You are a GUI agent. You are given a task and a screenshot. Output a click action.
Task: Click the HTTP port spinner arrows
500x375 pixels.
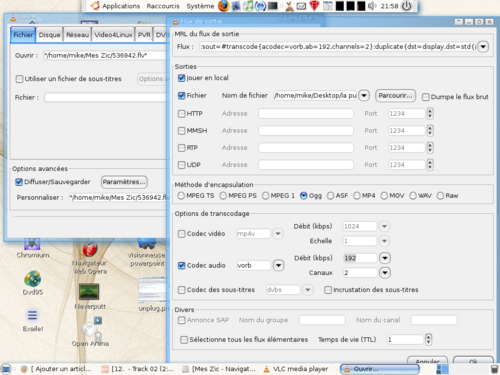point(430,114)
